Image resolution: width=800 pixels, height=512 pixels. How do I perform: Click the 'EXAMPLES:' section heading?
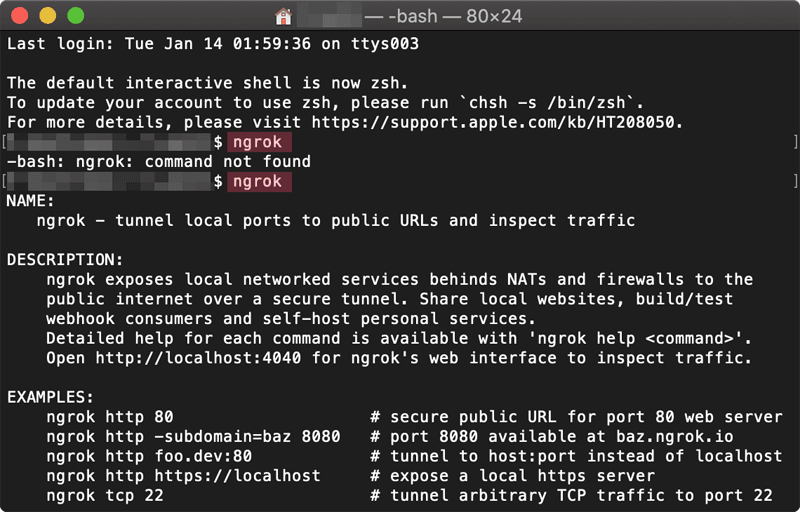pyautogui.click(x=50, y=397)
